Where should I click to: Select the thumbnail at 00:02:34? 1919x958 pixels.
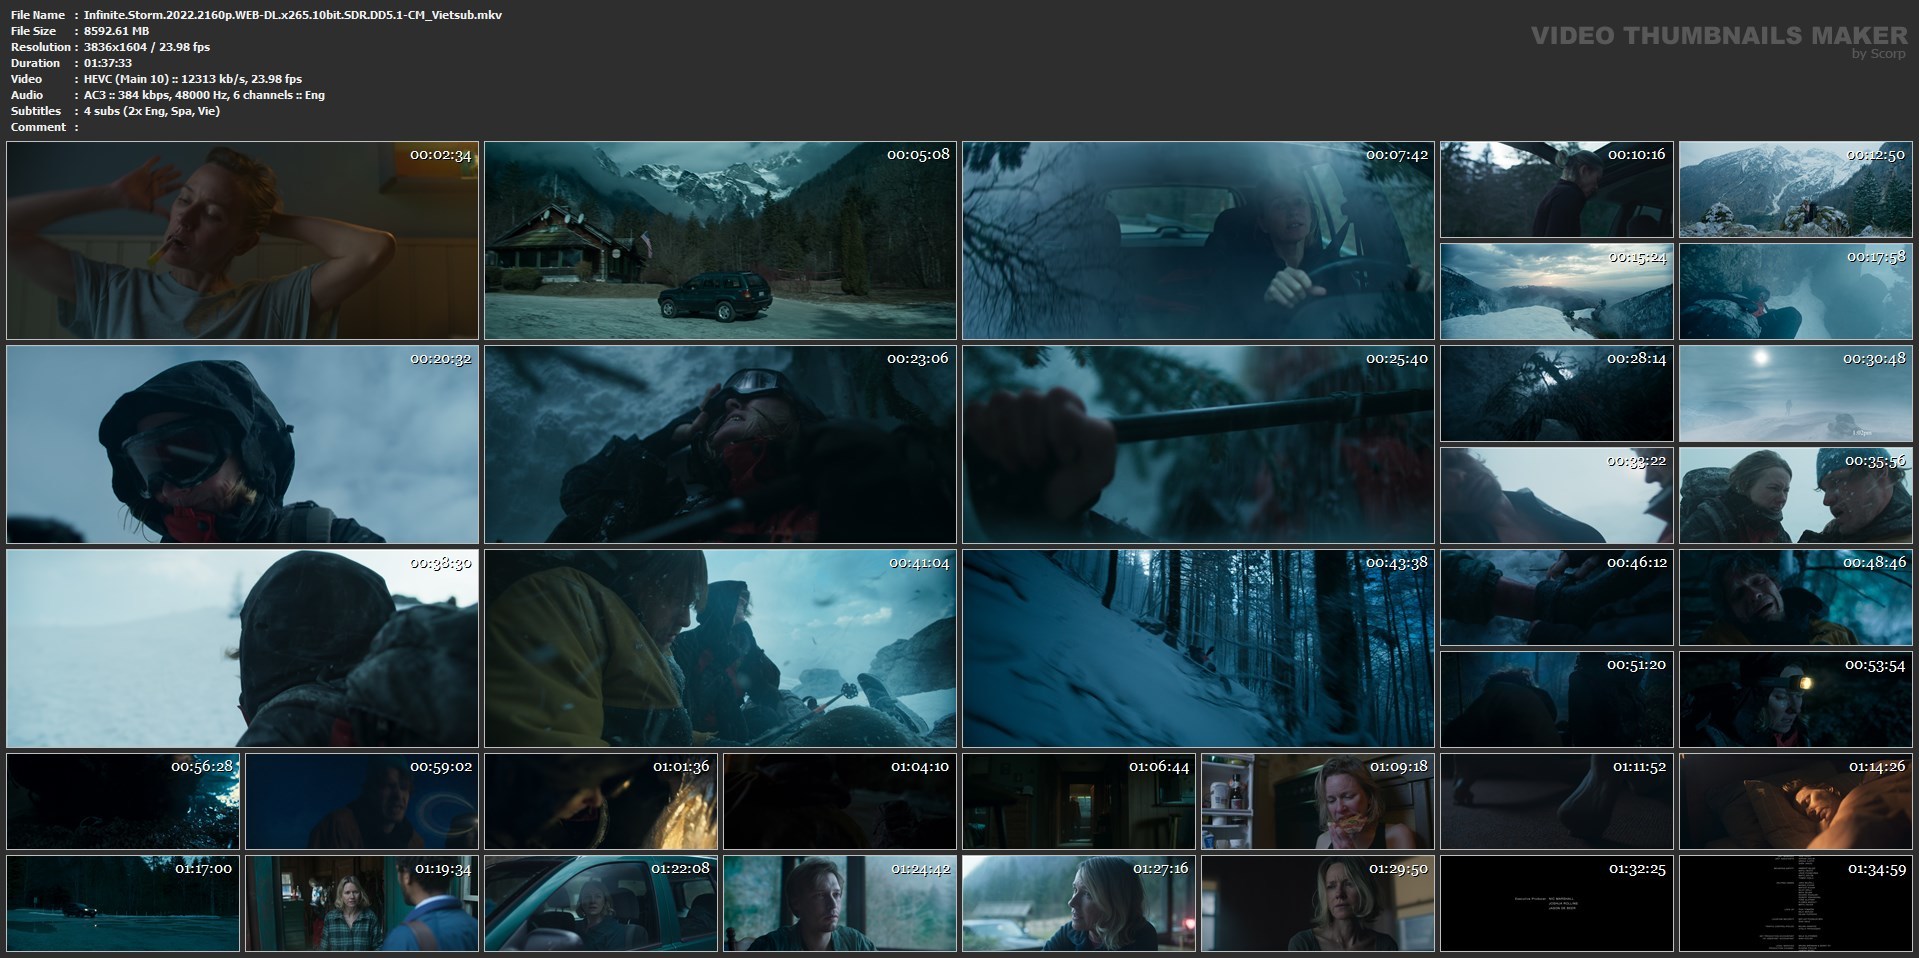[242, 240]
